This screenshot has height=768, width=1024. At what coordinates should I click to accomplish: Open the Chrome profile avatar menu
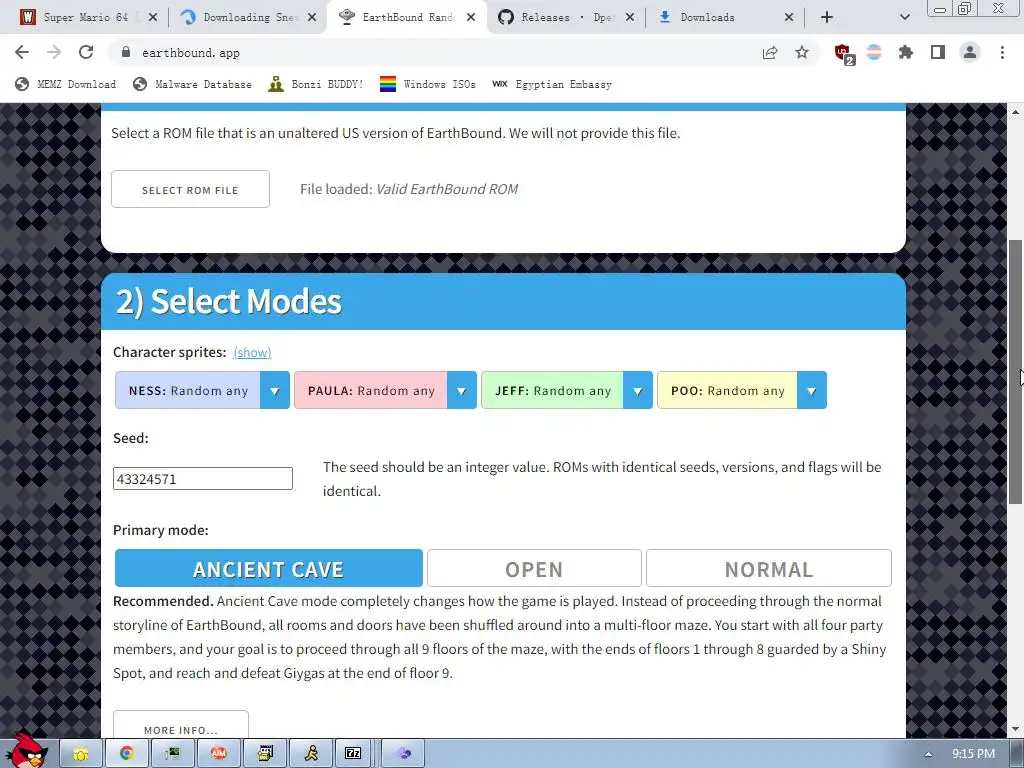[x=970, y=52]
